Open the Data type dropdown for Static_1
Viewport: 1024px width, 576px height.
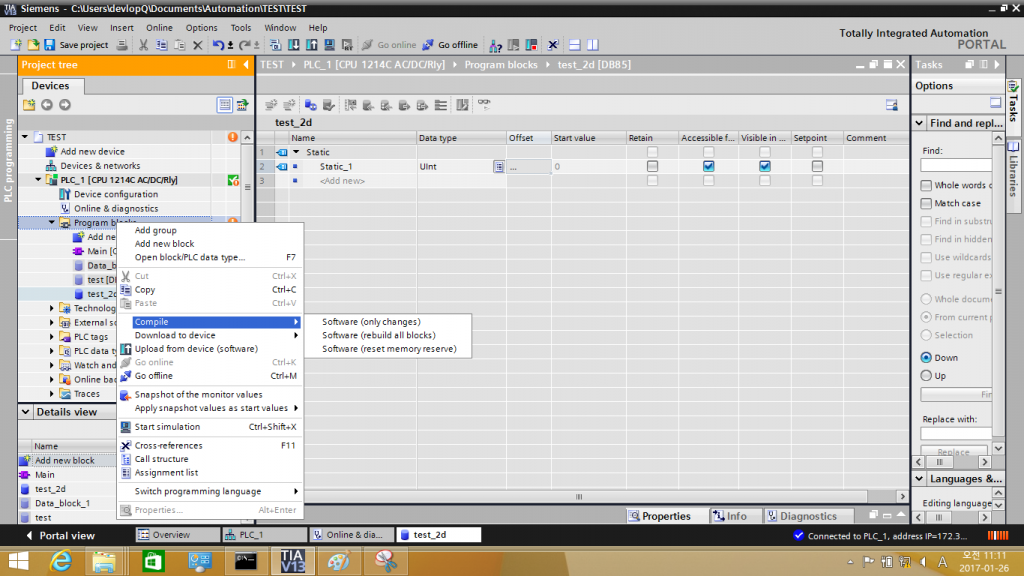coord(499,167)
